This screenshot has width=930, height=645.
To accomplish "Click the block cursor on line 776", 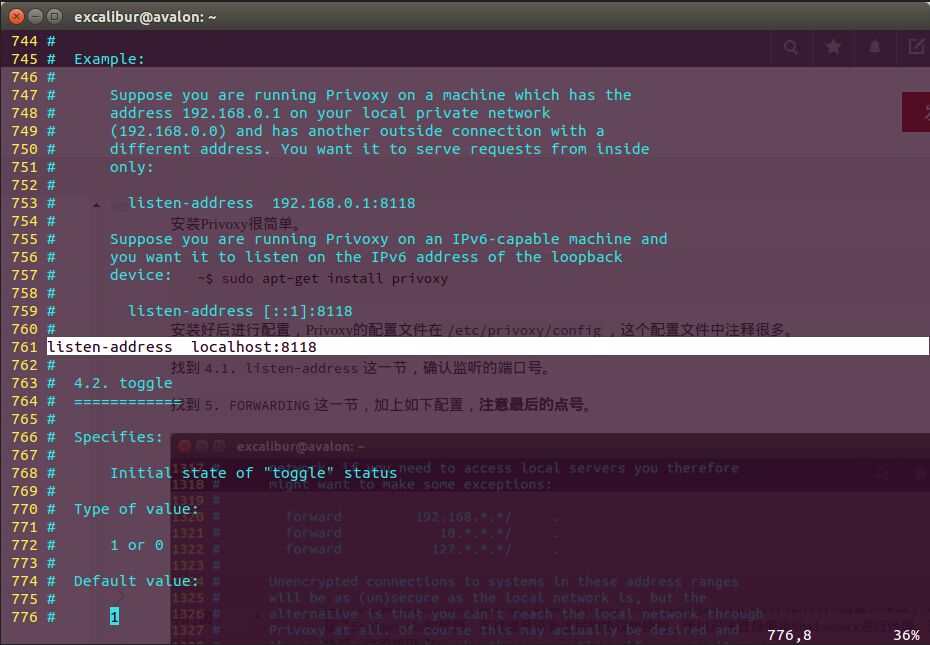I will [x=114, y=617].
